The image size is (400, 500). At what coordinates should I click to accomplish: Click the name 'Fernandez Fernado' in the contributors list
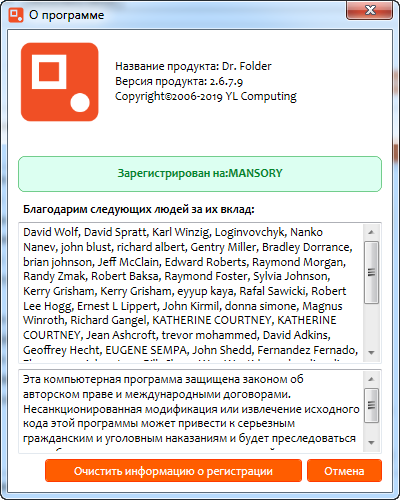pos(306,350)
